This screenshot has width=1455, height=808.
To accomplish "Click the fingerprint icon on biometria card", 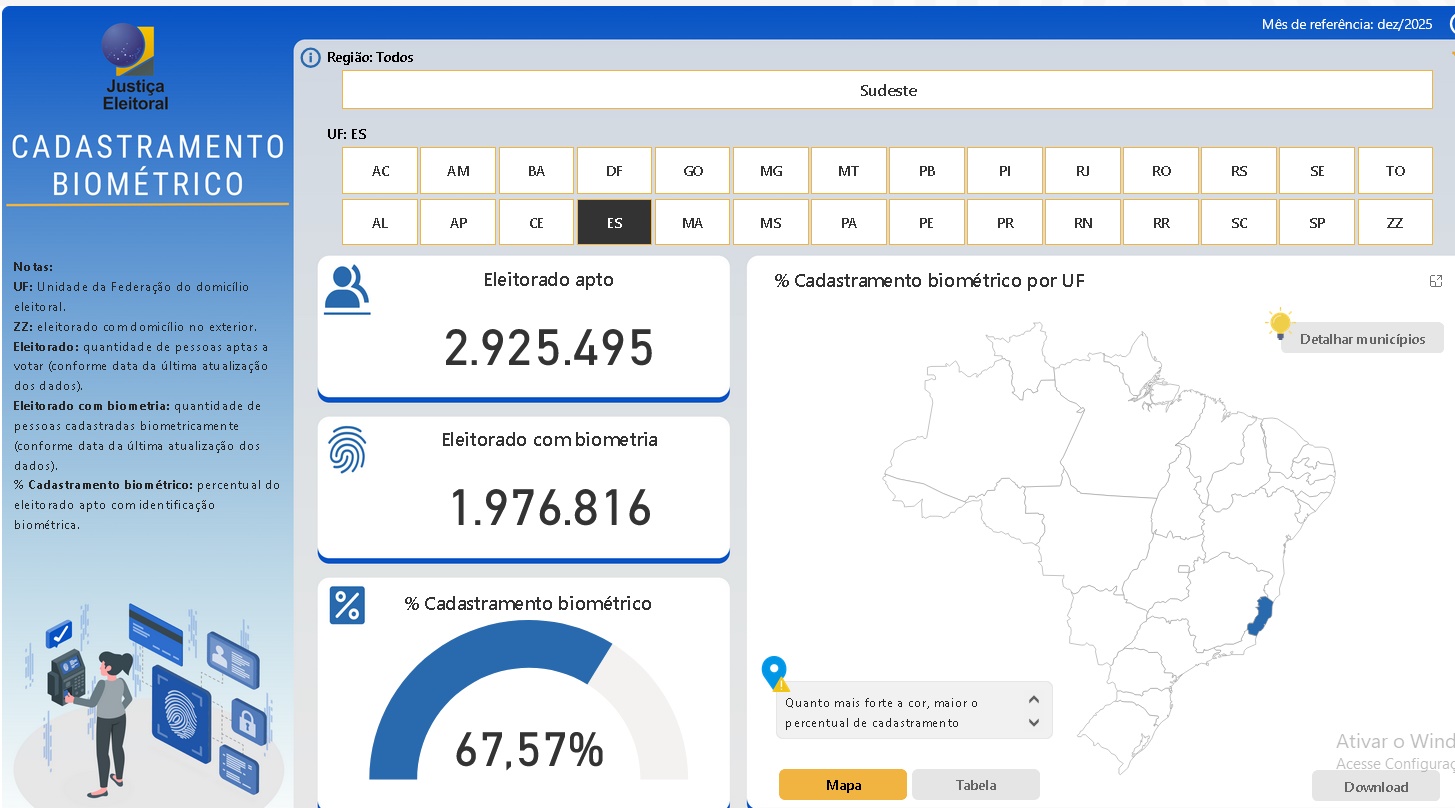I will pos(347,450).
